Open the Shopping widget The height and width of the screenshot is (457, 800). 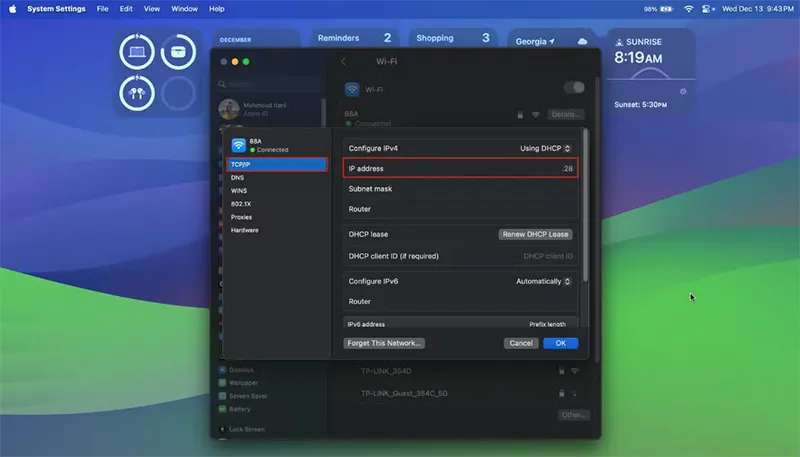[x=453, y=38]
